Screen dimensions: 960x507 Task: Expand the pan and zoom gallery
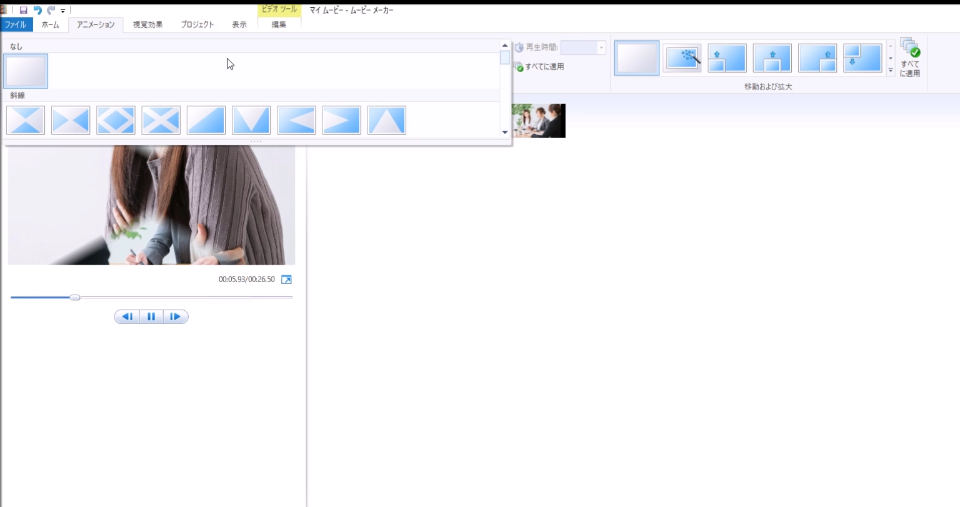pos(890,70)
